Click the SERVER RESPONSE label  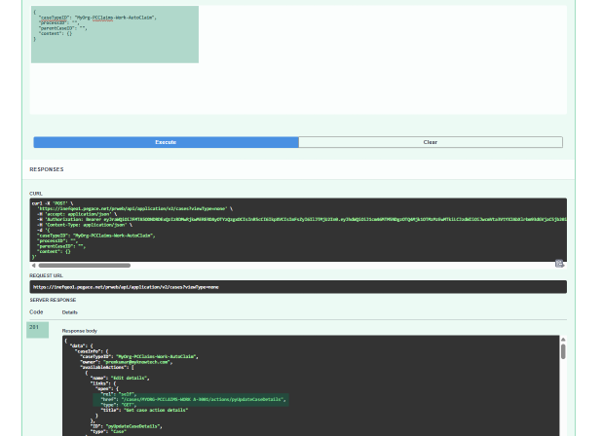(x=53, y=300)
